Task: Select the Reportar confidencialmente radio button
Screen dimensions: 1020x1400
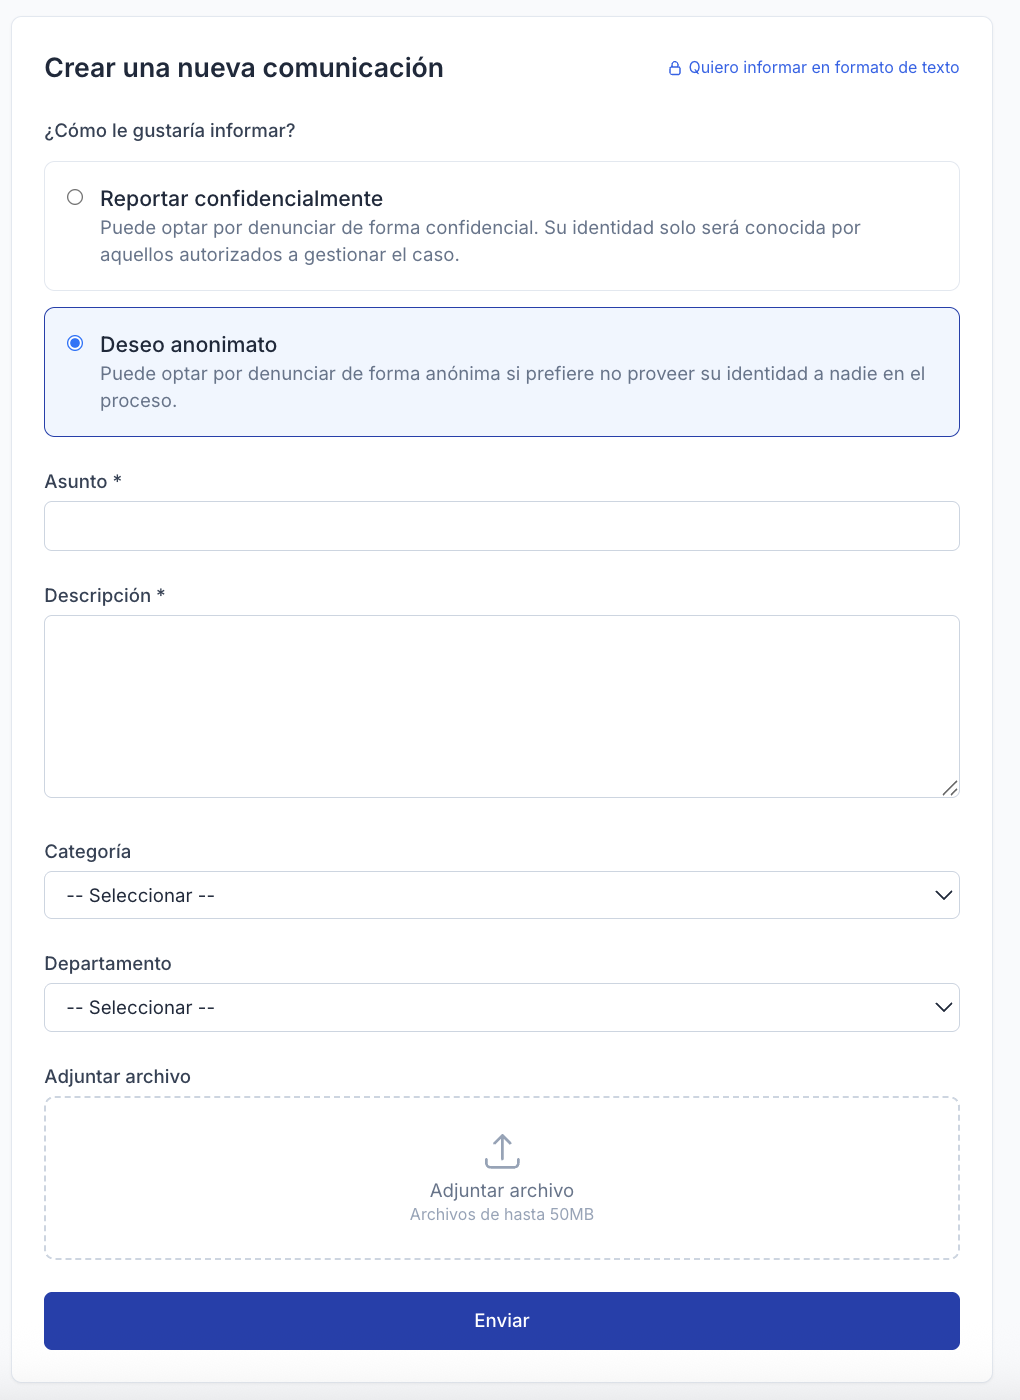Action: pyautogui.click(x=75, y=197)
